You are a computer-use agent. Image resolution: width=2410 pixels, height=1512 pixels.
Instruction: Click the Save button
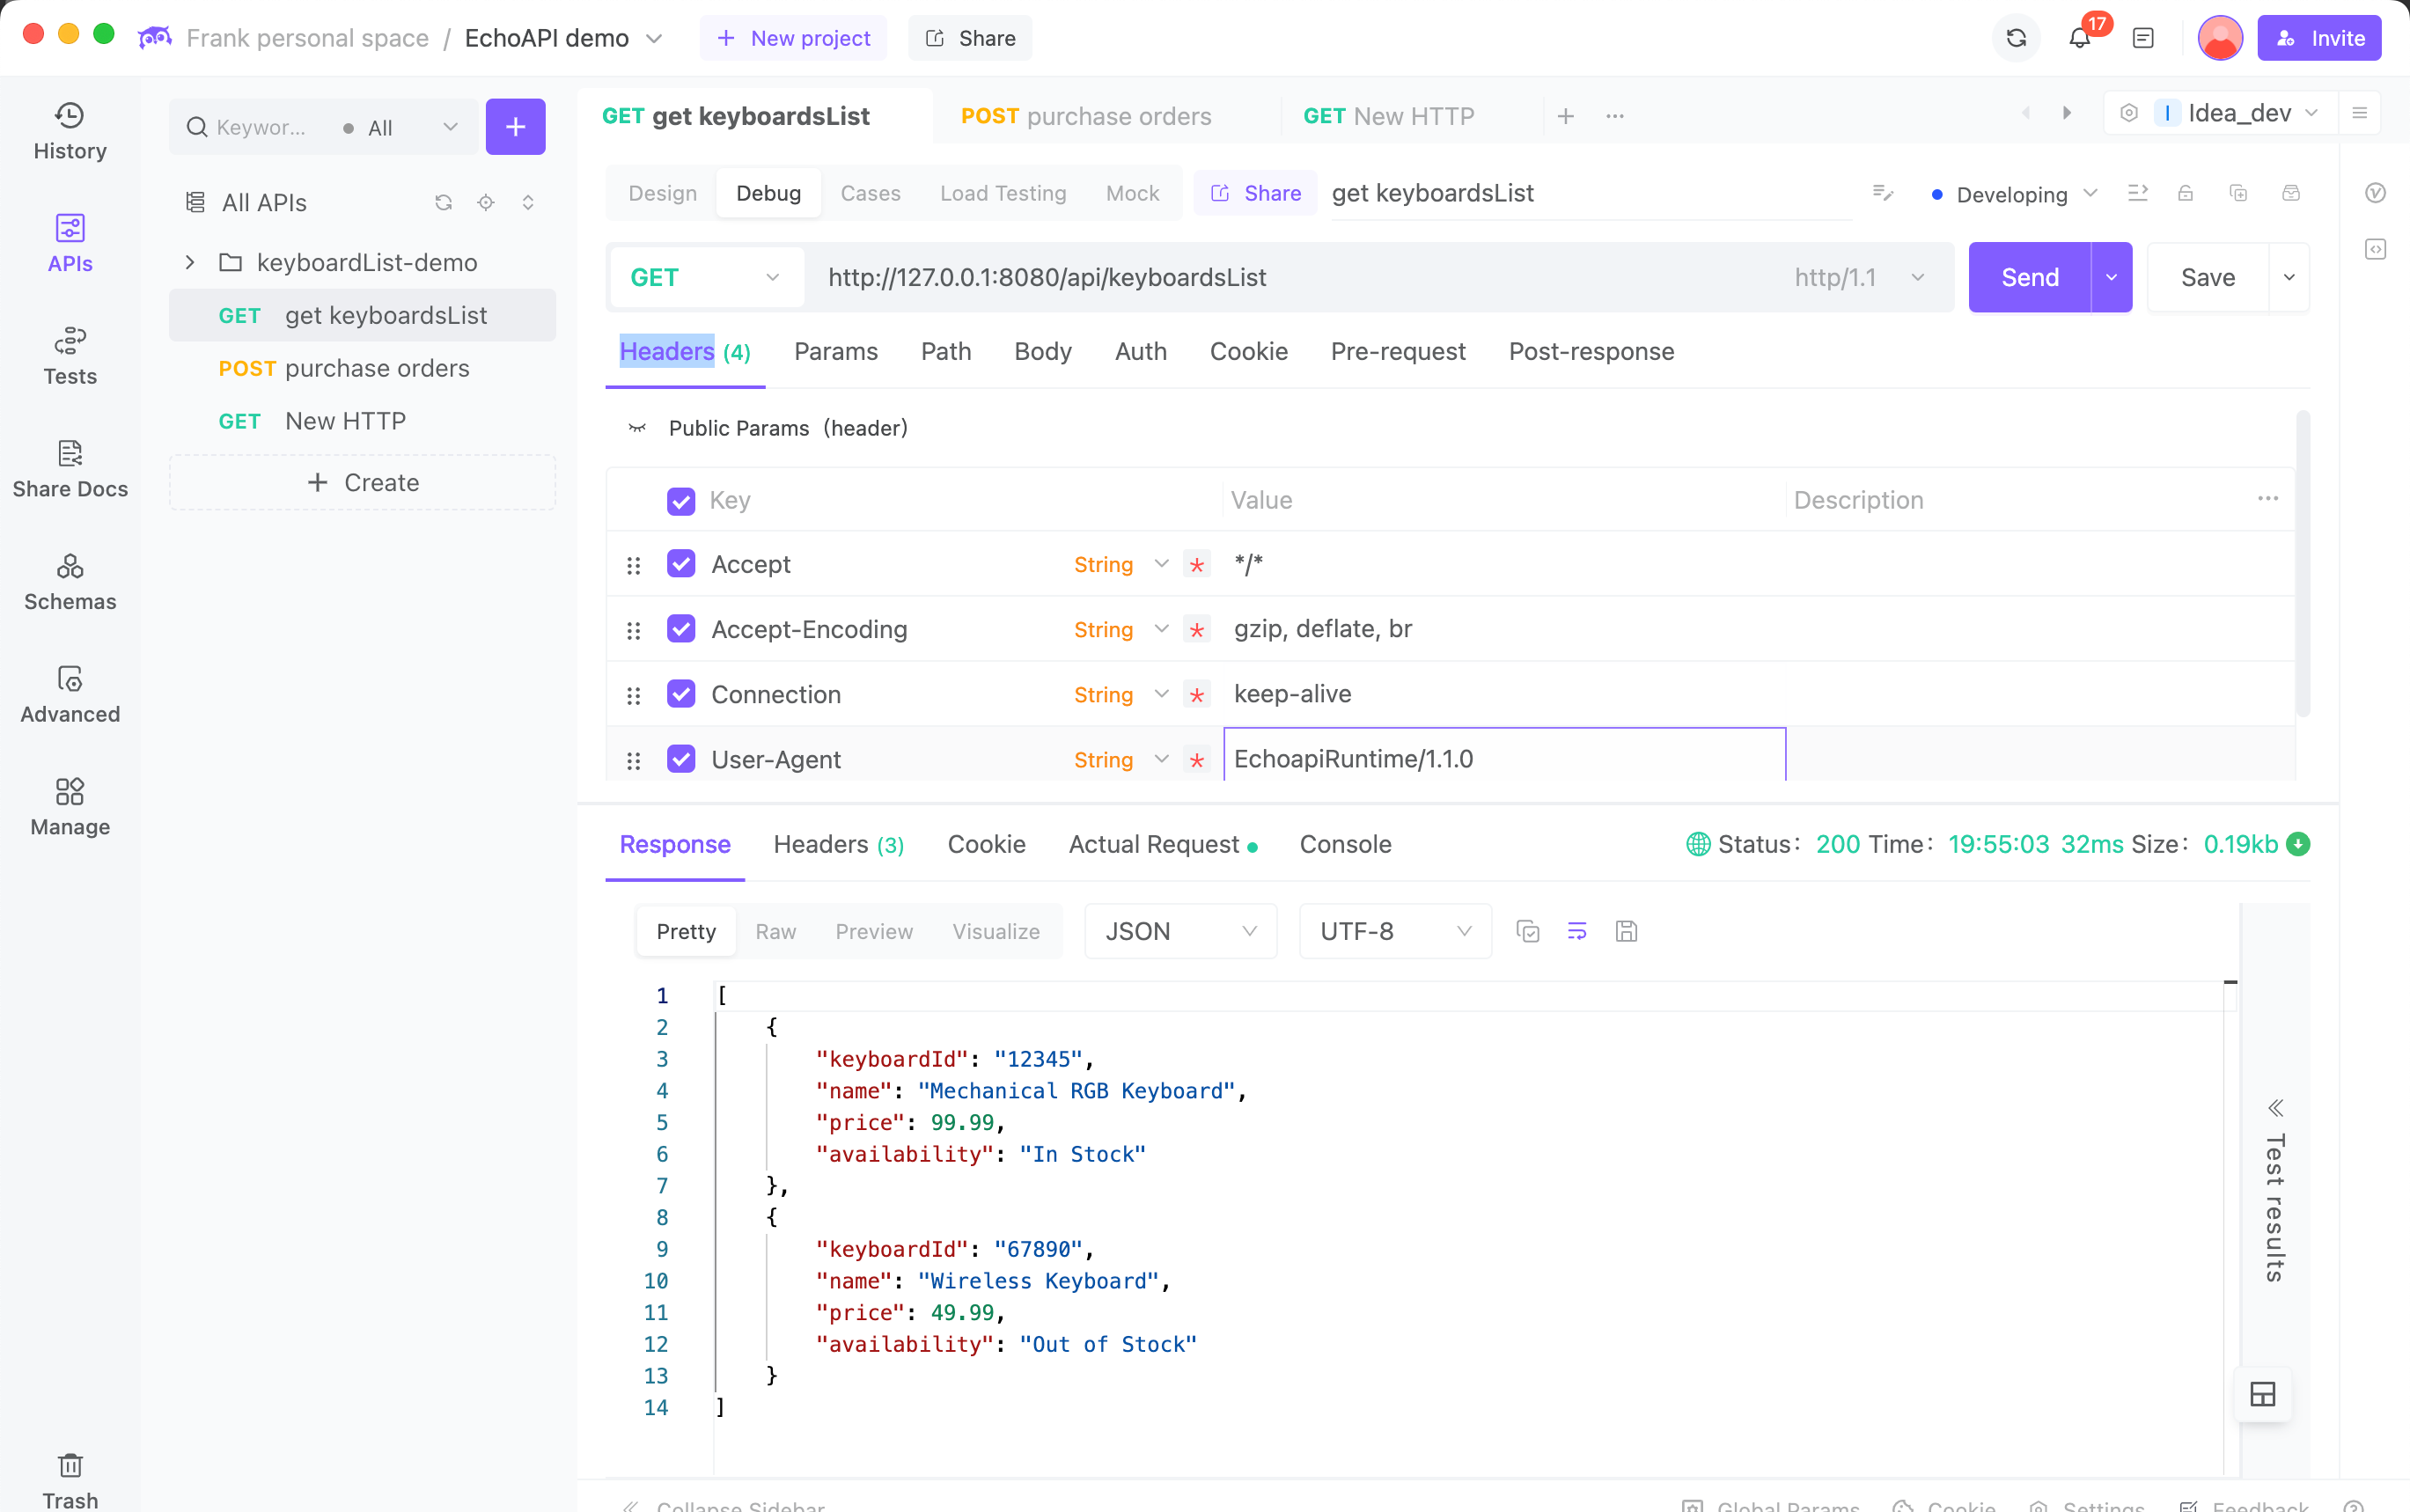tap(2207, 277)
